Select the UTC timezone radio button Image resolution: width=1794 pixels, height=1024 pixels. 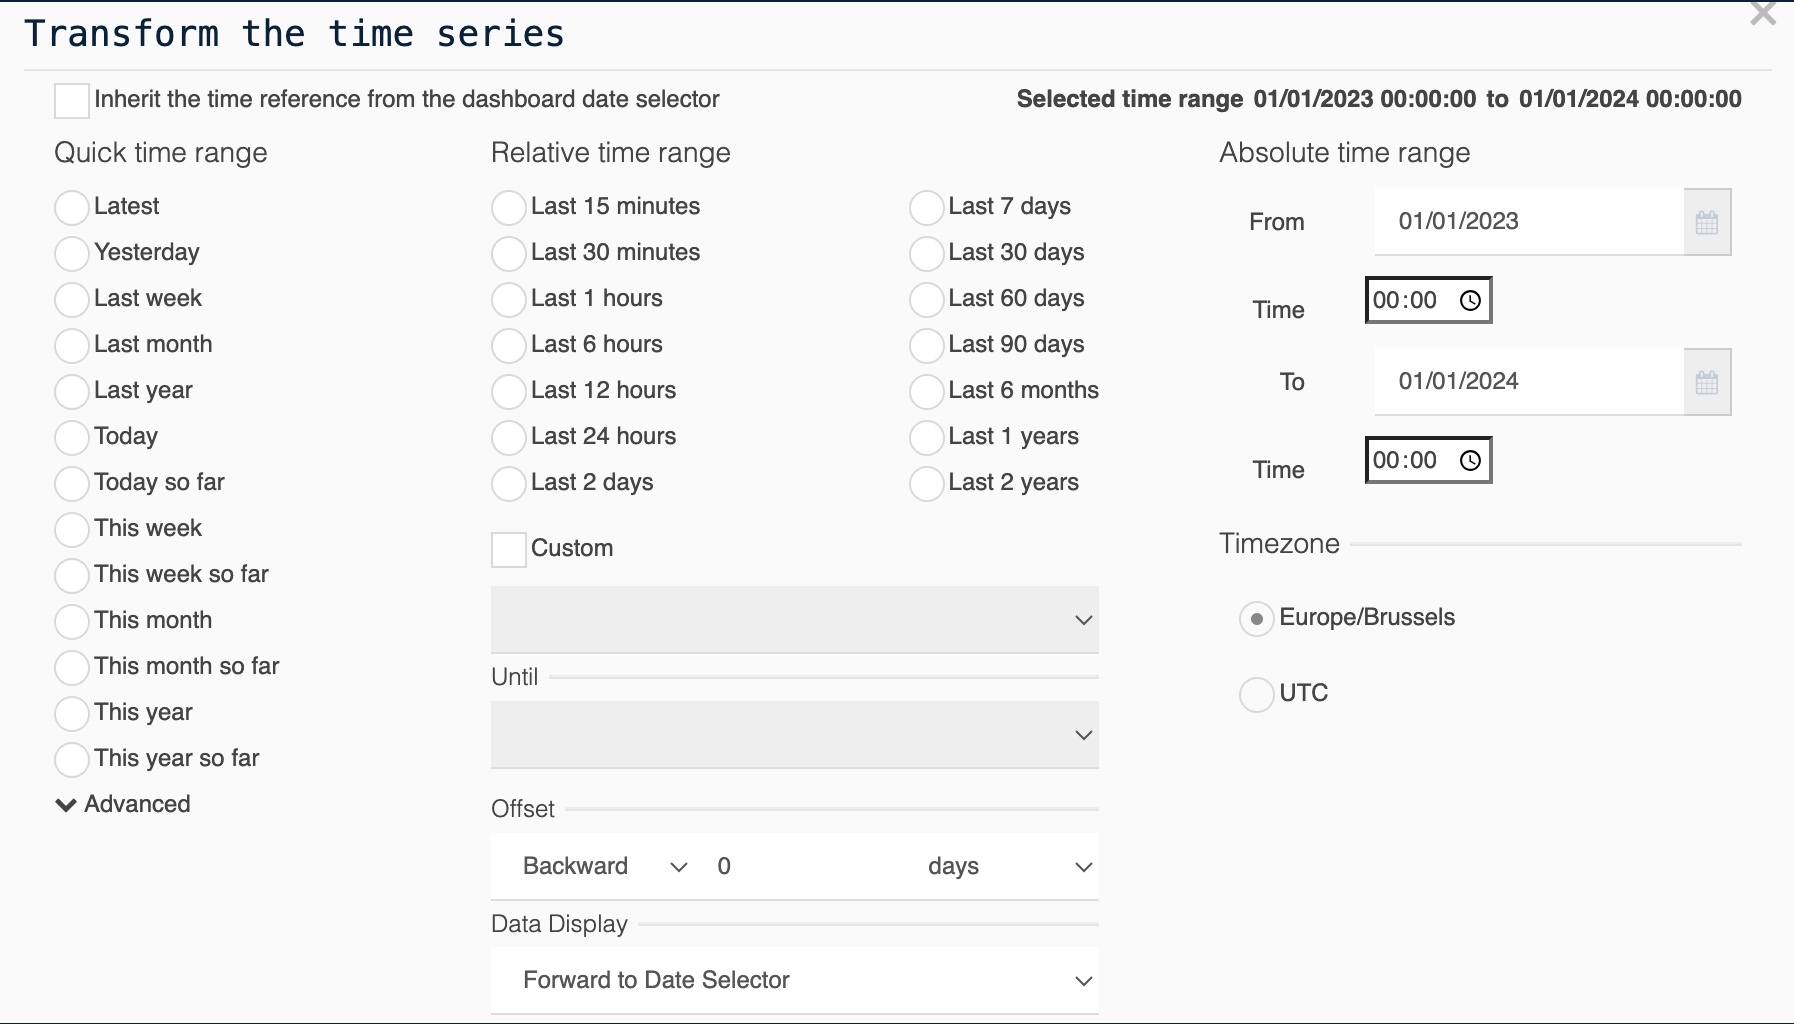tap(1256, 694)
